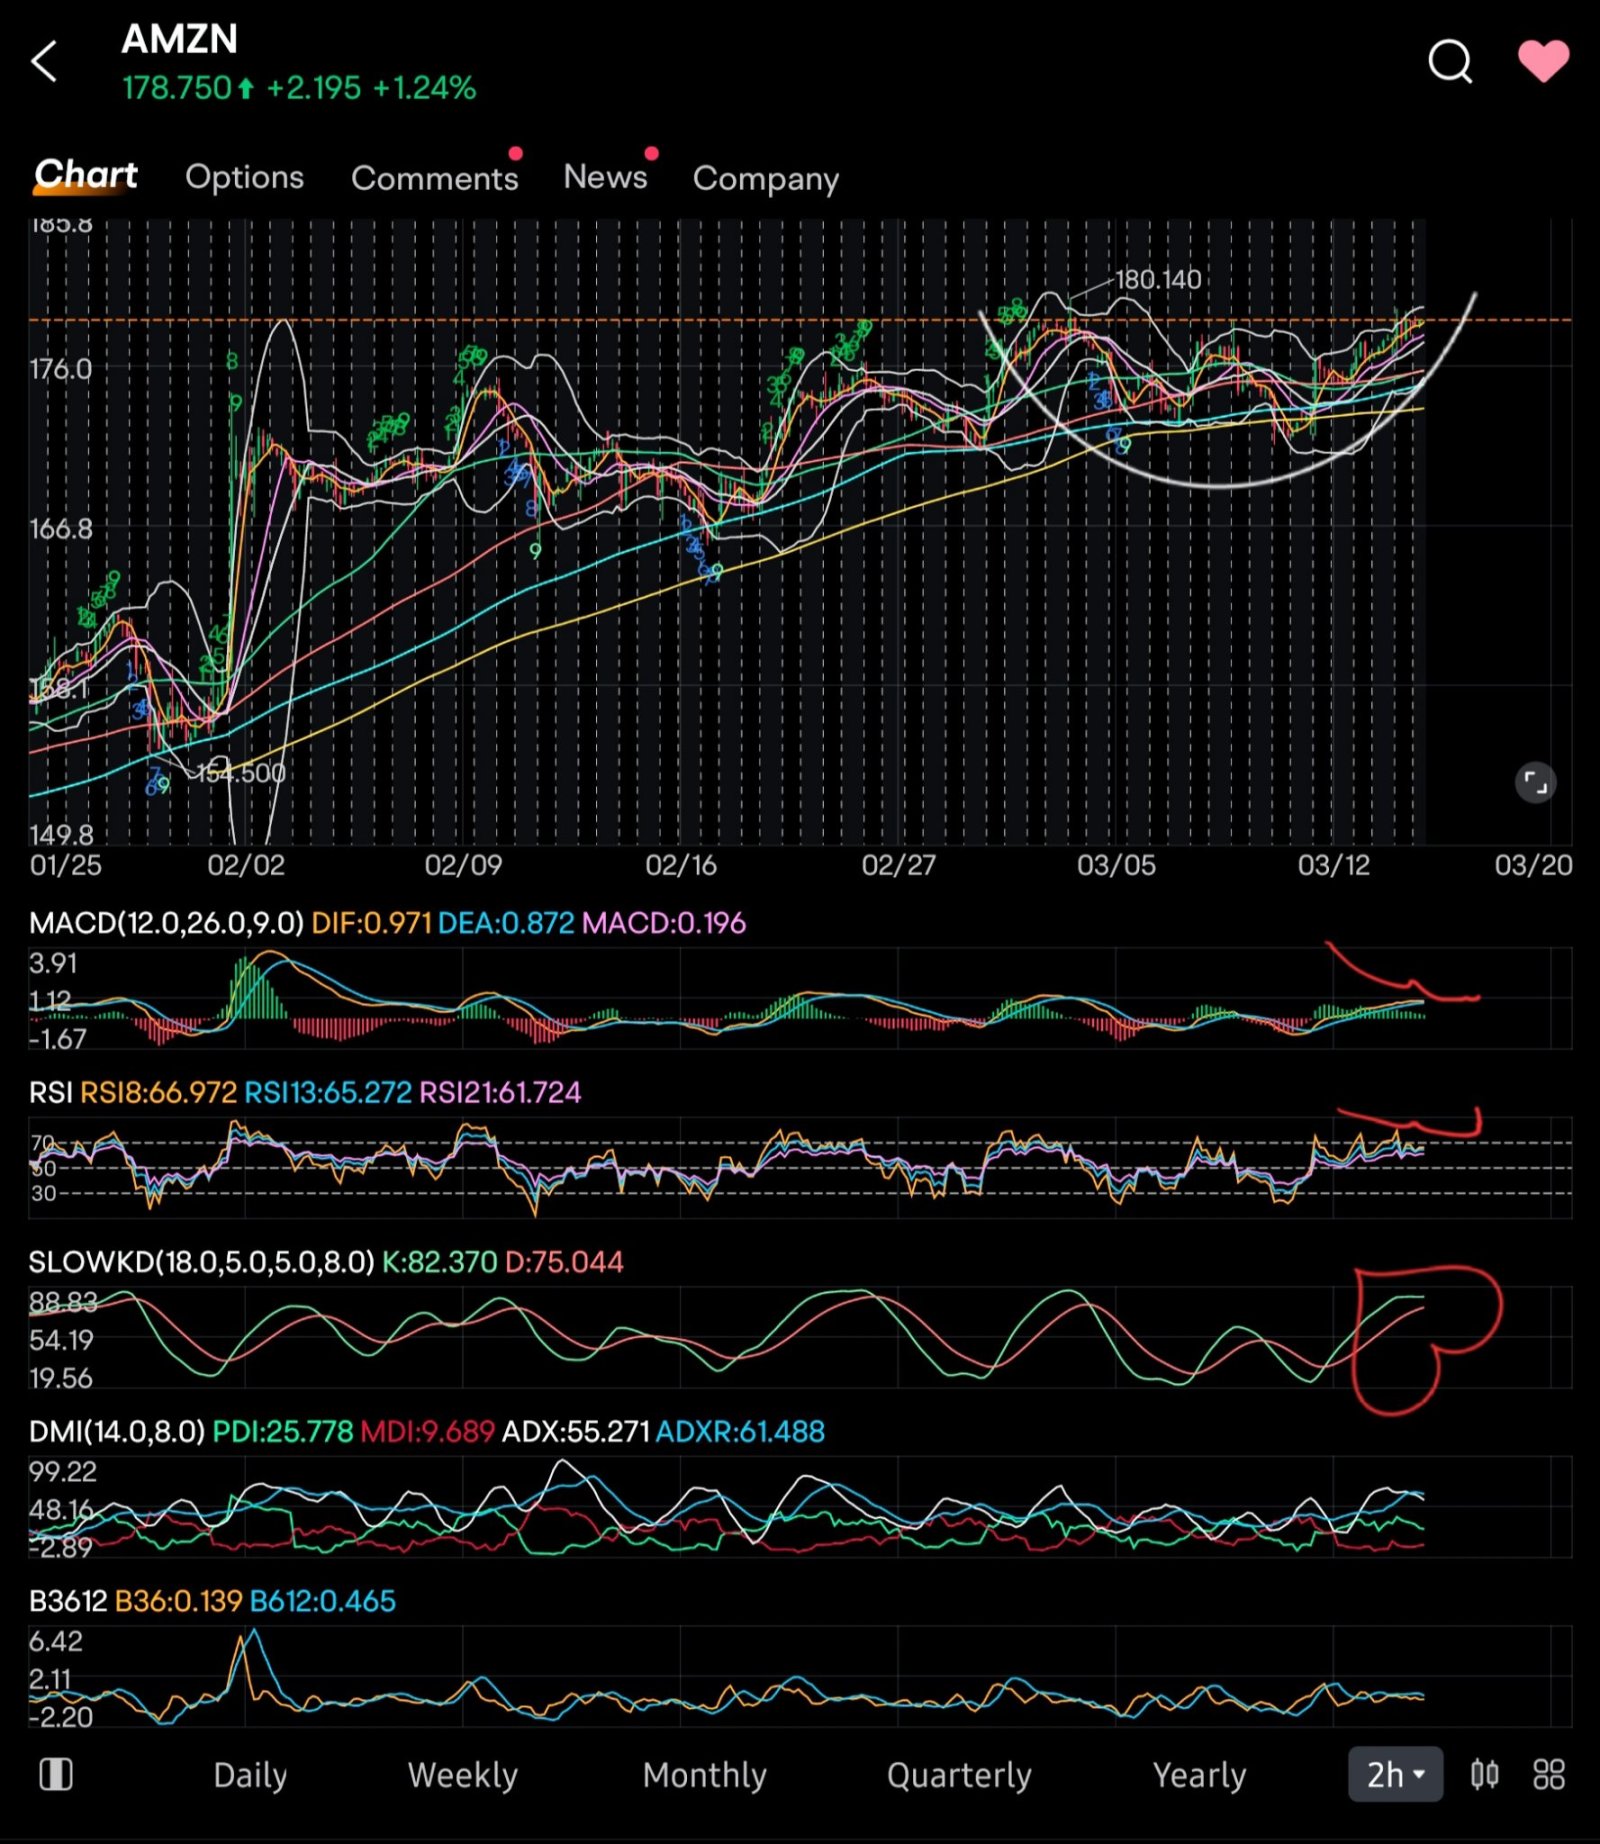Viewport: 1600px width, 1844px height.
Task: Select the Weekly timeframe
Action: pyautogui.click(x=463, y=1775)
